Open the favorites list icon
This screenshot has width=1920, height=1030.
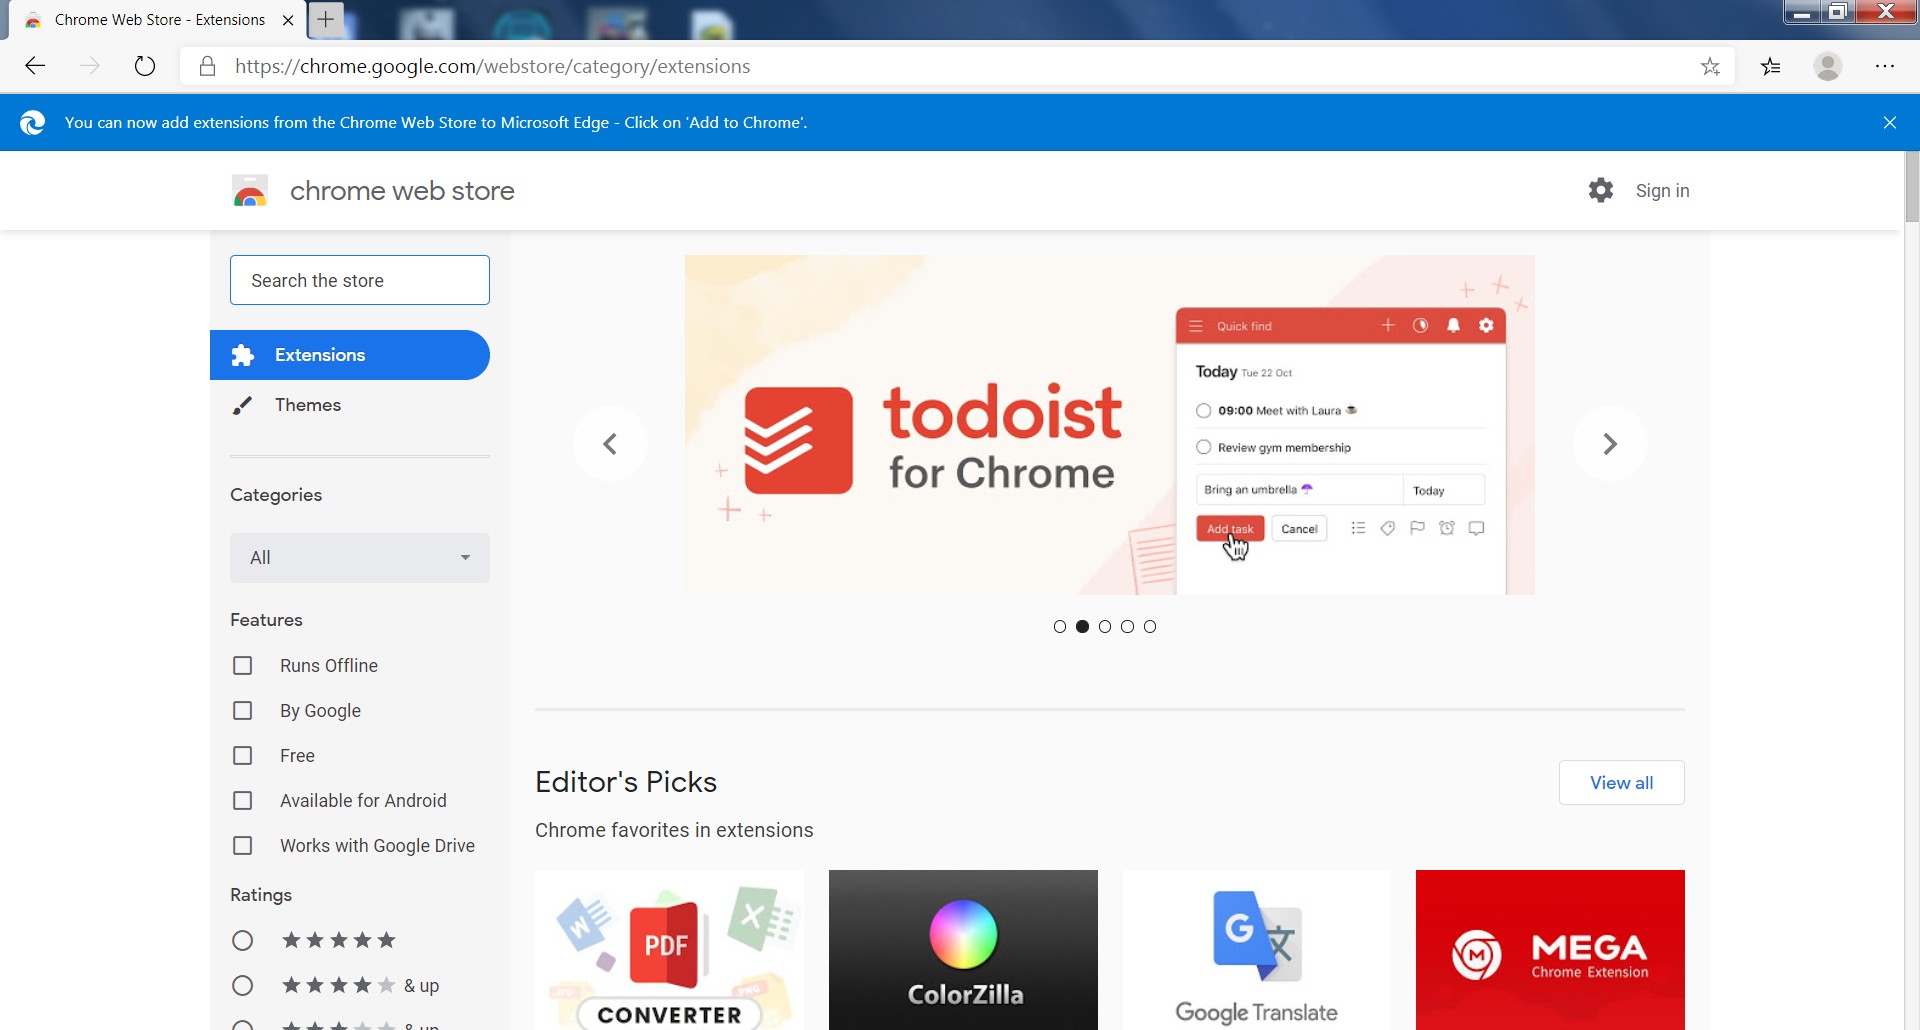pos(1770,66)
